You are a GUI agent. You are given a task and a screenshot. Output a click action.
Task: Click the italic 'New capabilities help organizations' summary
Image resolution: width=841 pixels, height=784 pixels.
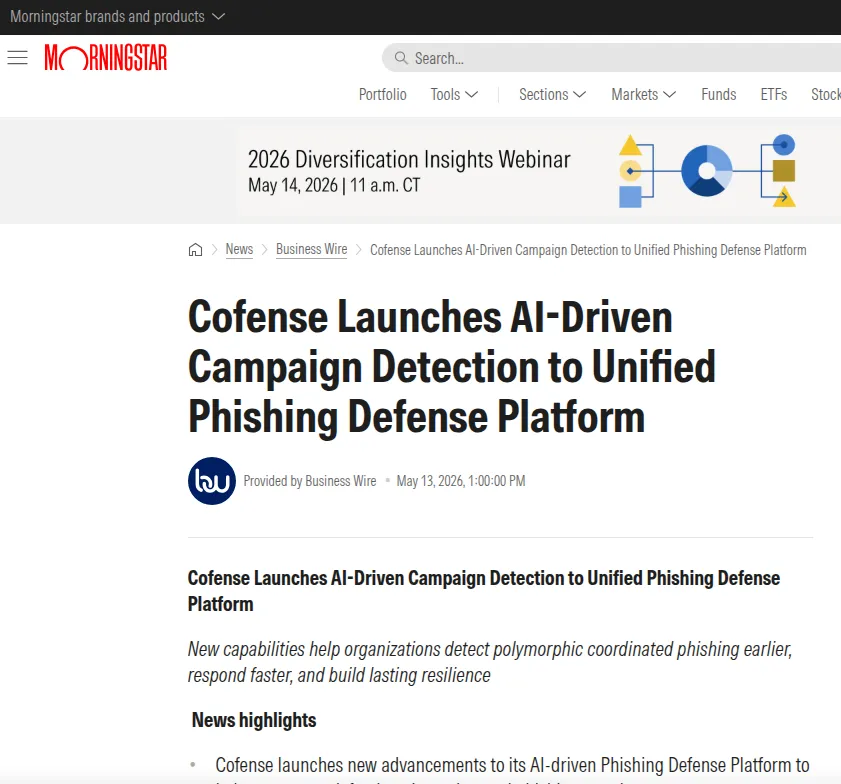[x=490, y=662]
